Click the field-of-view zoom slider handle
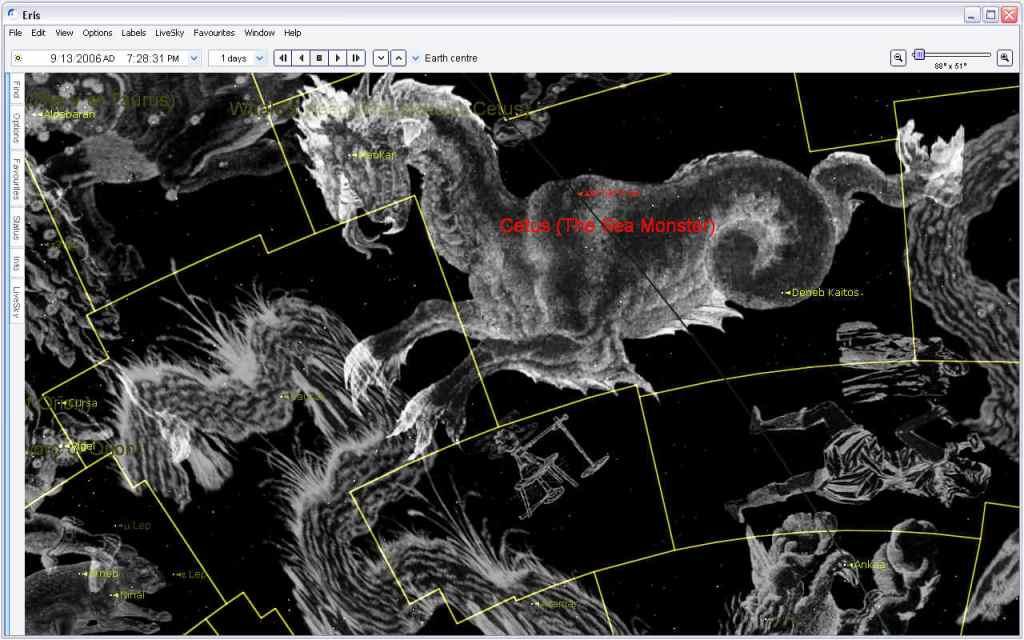 pos(919,55)
